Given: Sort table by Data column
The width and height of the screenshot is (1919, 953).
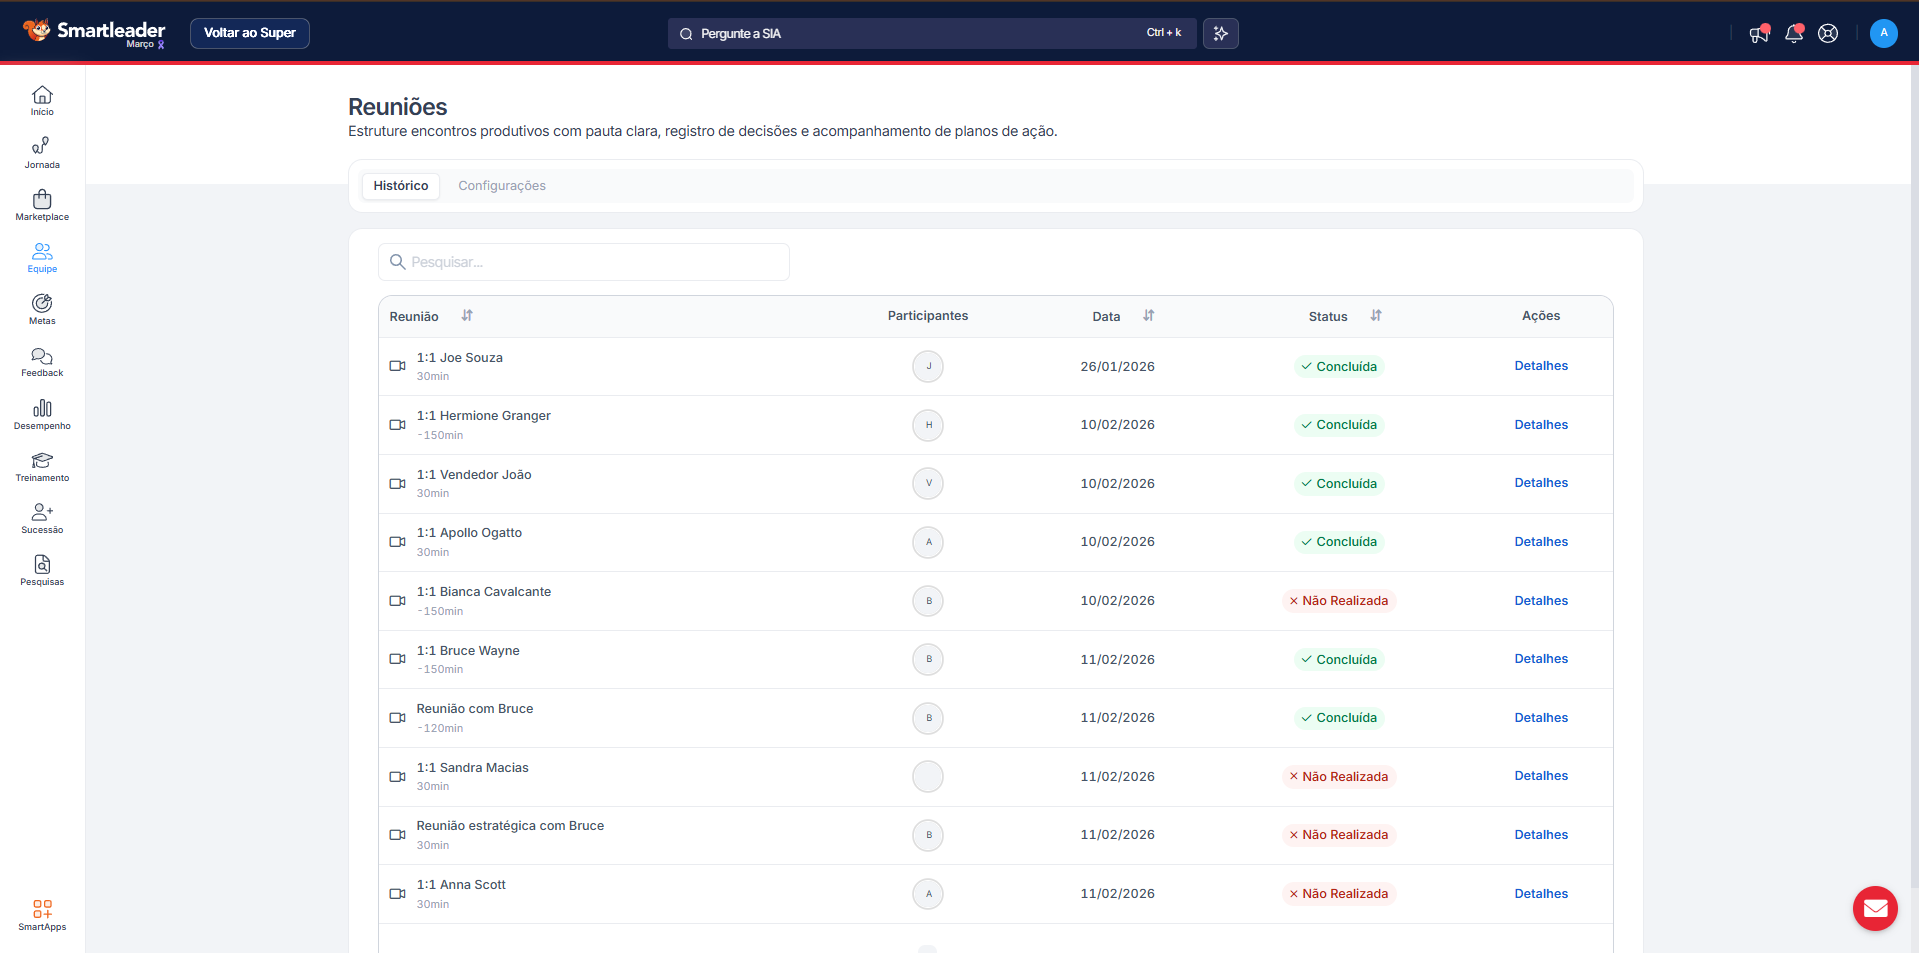Looking at the screenshot, I should (x=1149, y=316).
